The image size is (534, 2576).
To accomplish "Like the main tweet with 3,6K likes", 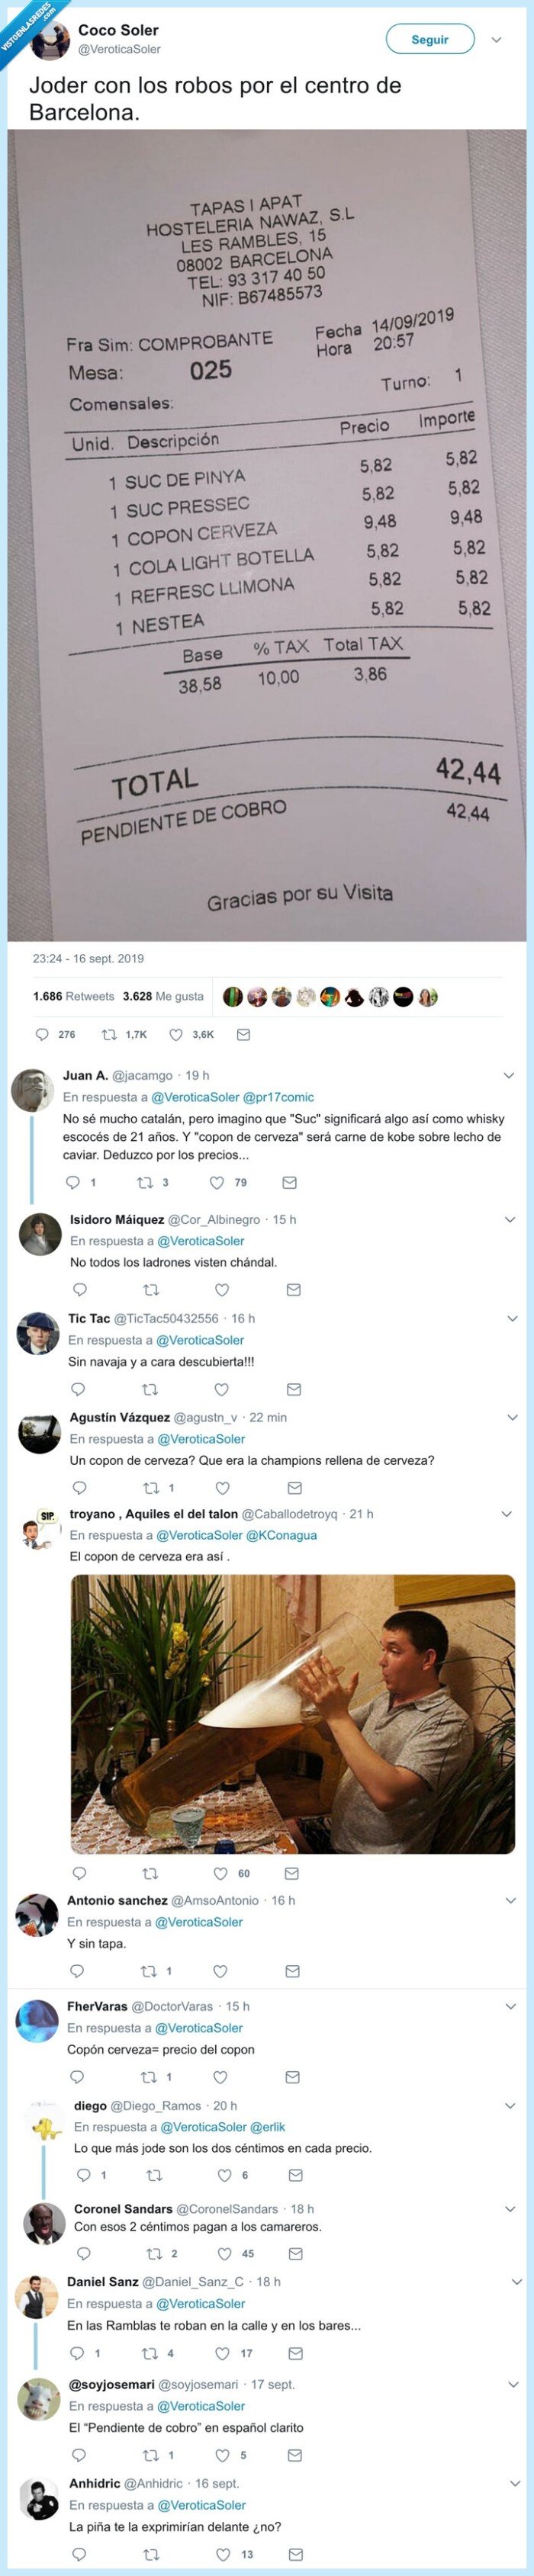I will (x=176, y=1034).
